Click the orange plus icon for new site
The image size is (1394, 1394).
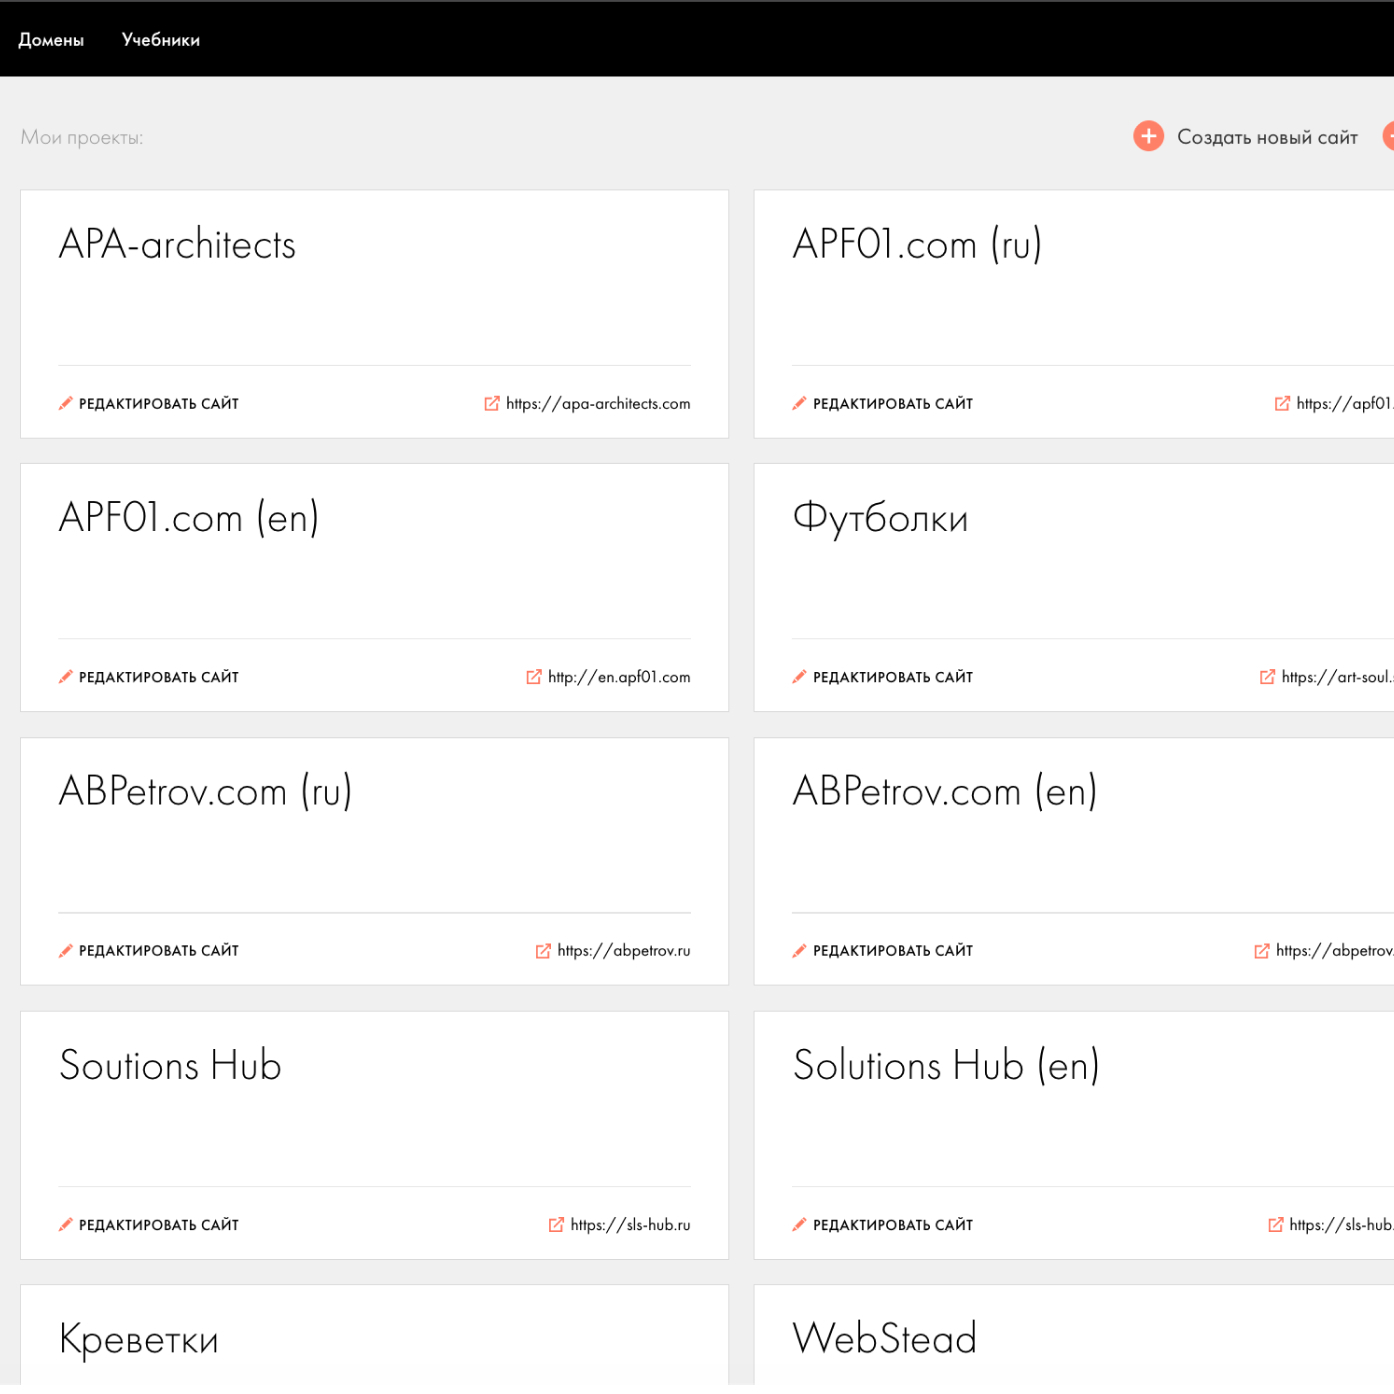click(1148, 136)
